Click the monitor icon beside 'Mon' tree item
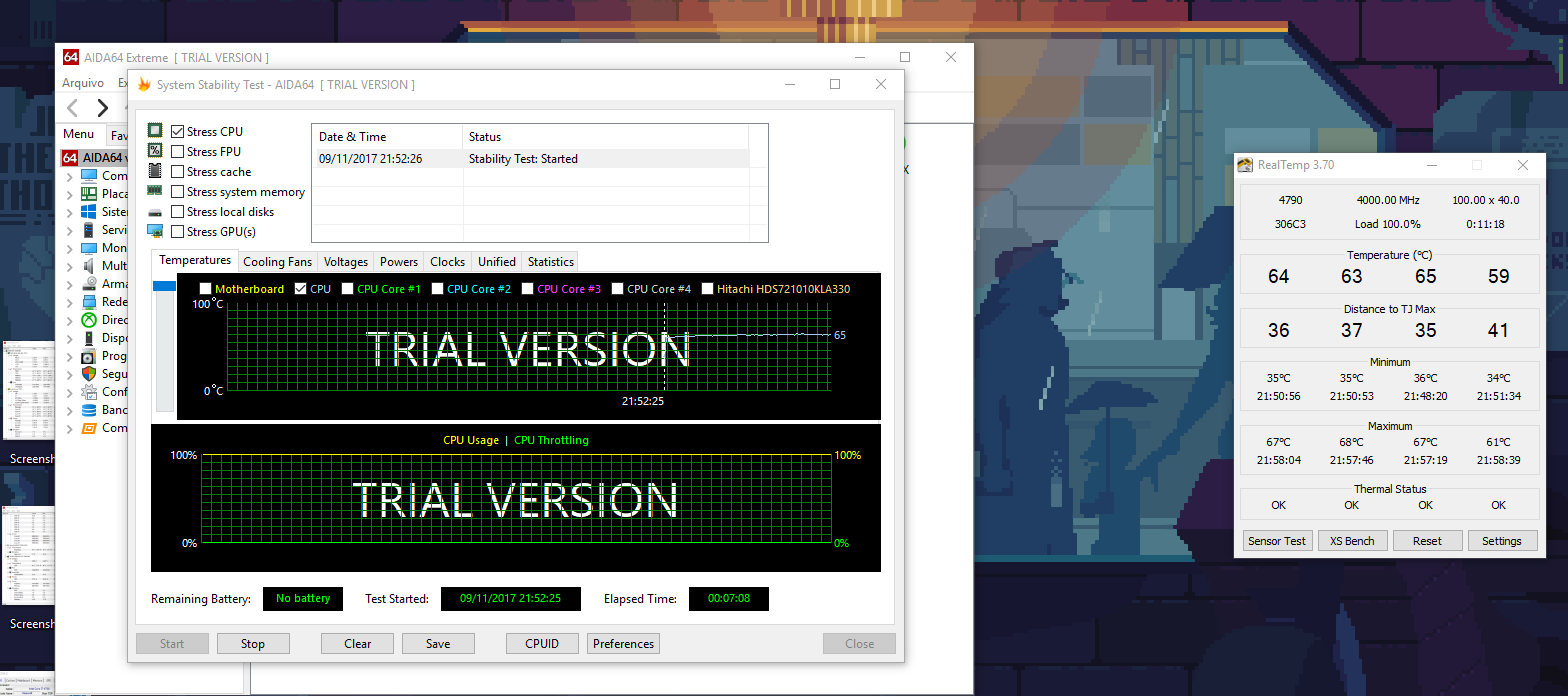 click(x=89, y=248)
